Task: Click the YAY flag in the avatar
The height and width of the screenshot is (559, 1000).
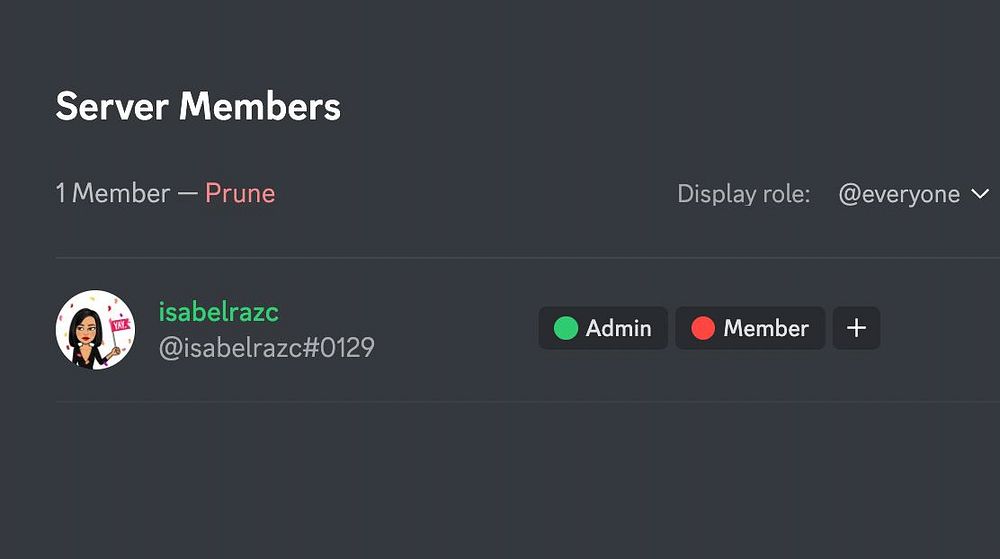Action: (120, 325)
